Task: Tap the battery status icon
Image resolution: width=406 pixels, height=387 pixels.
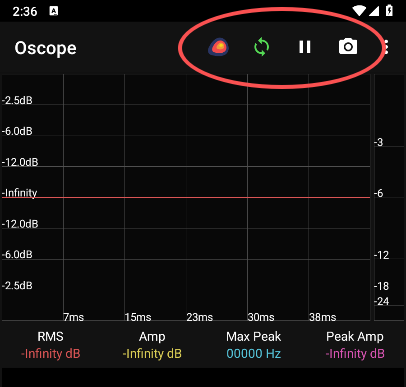Action: point(389,11)
